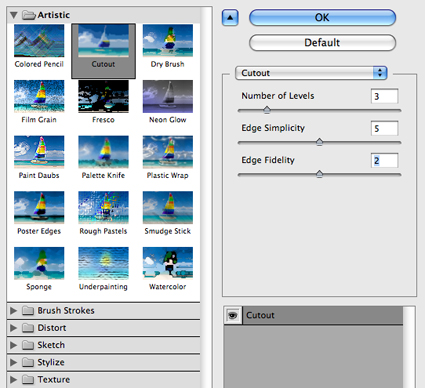The image size is (425, 388).
Task: Click the OK button
Action: click(x=322, y=18)
